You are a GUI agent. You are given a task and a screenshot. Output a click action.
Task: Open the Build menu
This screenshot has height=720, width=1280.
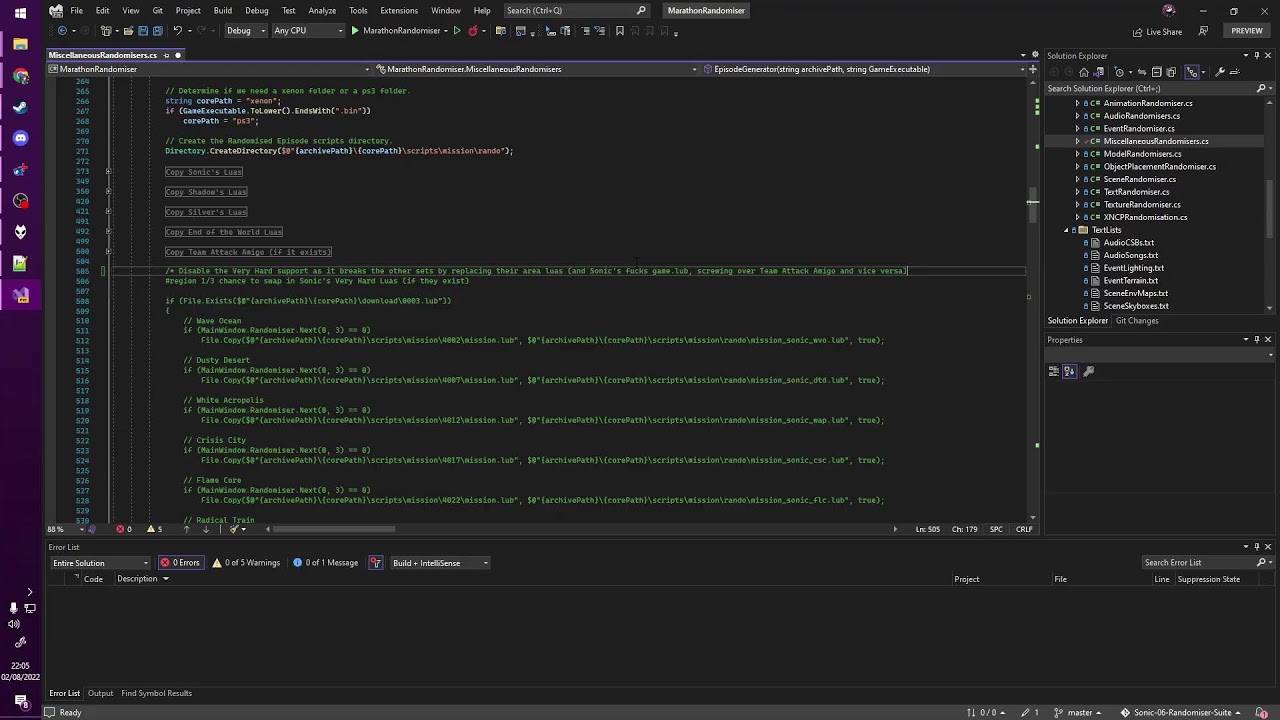pos(222,10)
